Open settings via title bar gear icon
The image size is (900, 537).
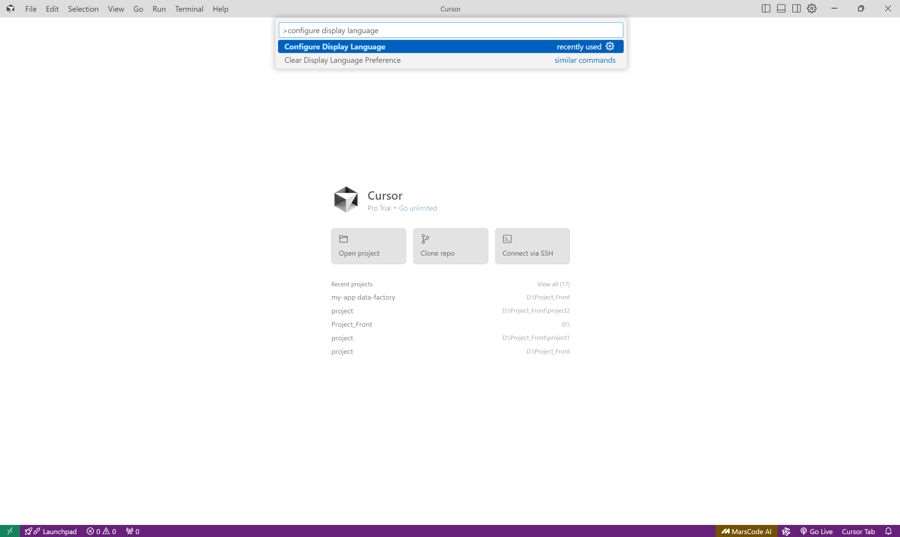812,9
